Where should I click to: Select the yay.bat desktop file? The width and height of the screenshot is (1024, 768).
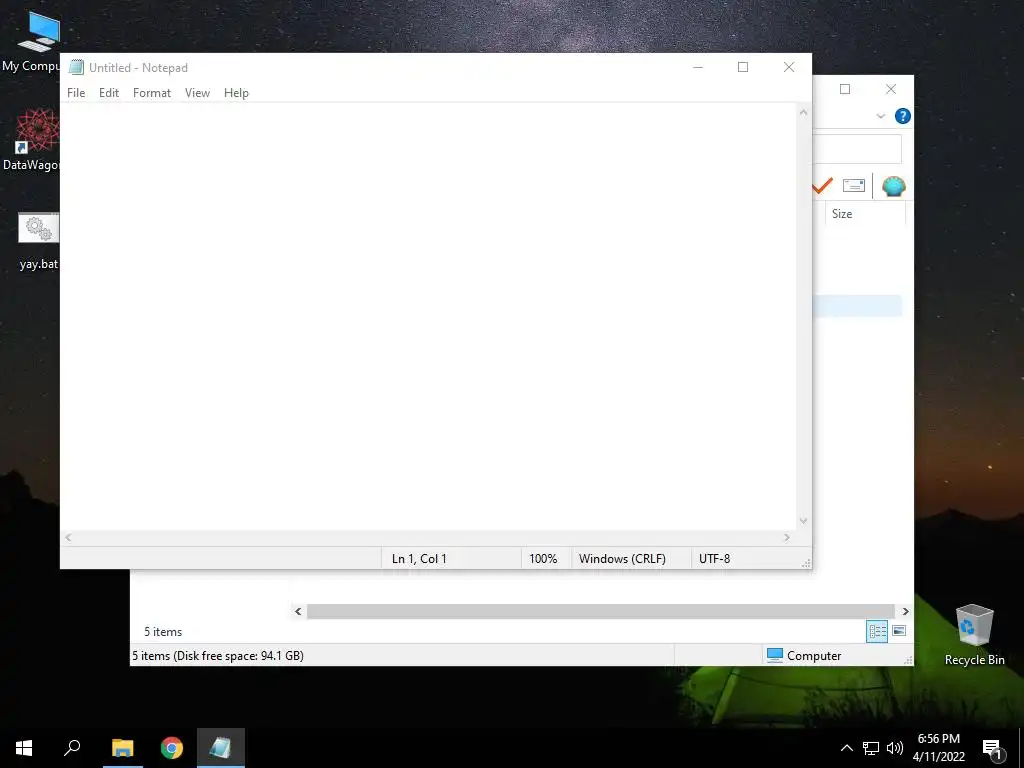(x=39, y=240)
